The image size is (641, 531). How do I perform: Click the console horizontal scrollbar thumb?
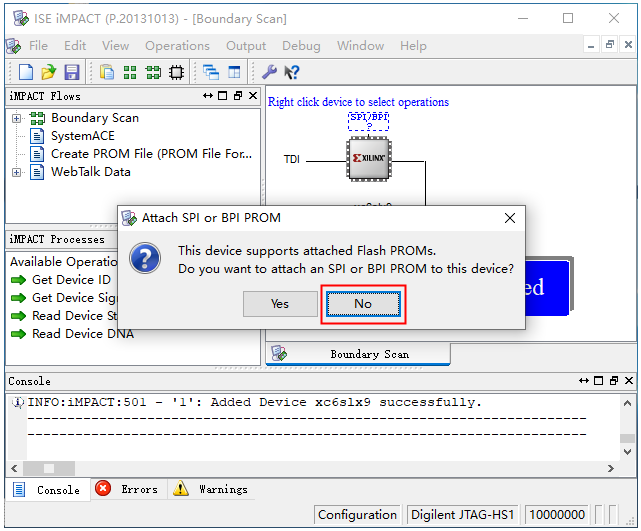pyautogui.click(x=49, y=468)
